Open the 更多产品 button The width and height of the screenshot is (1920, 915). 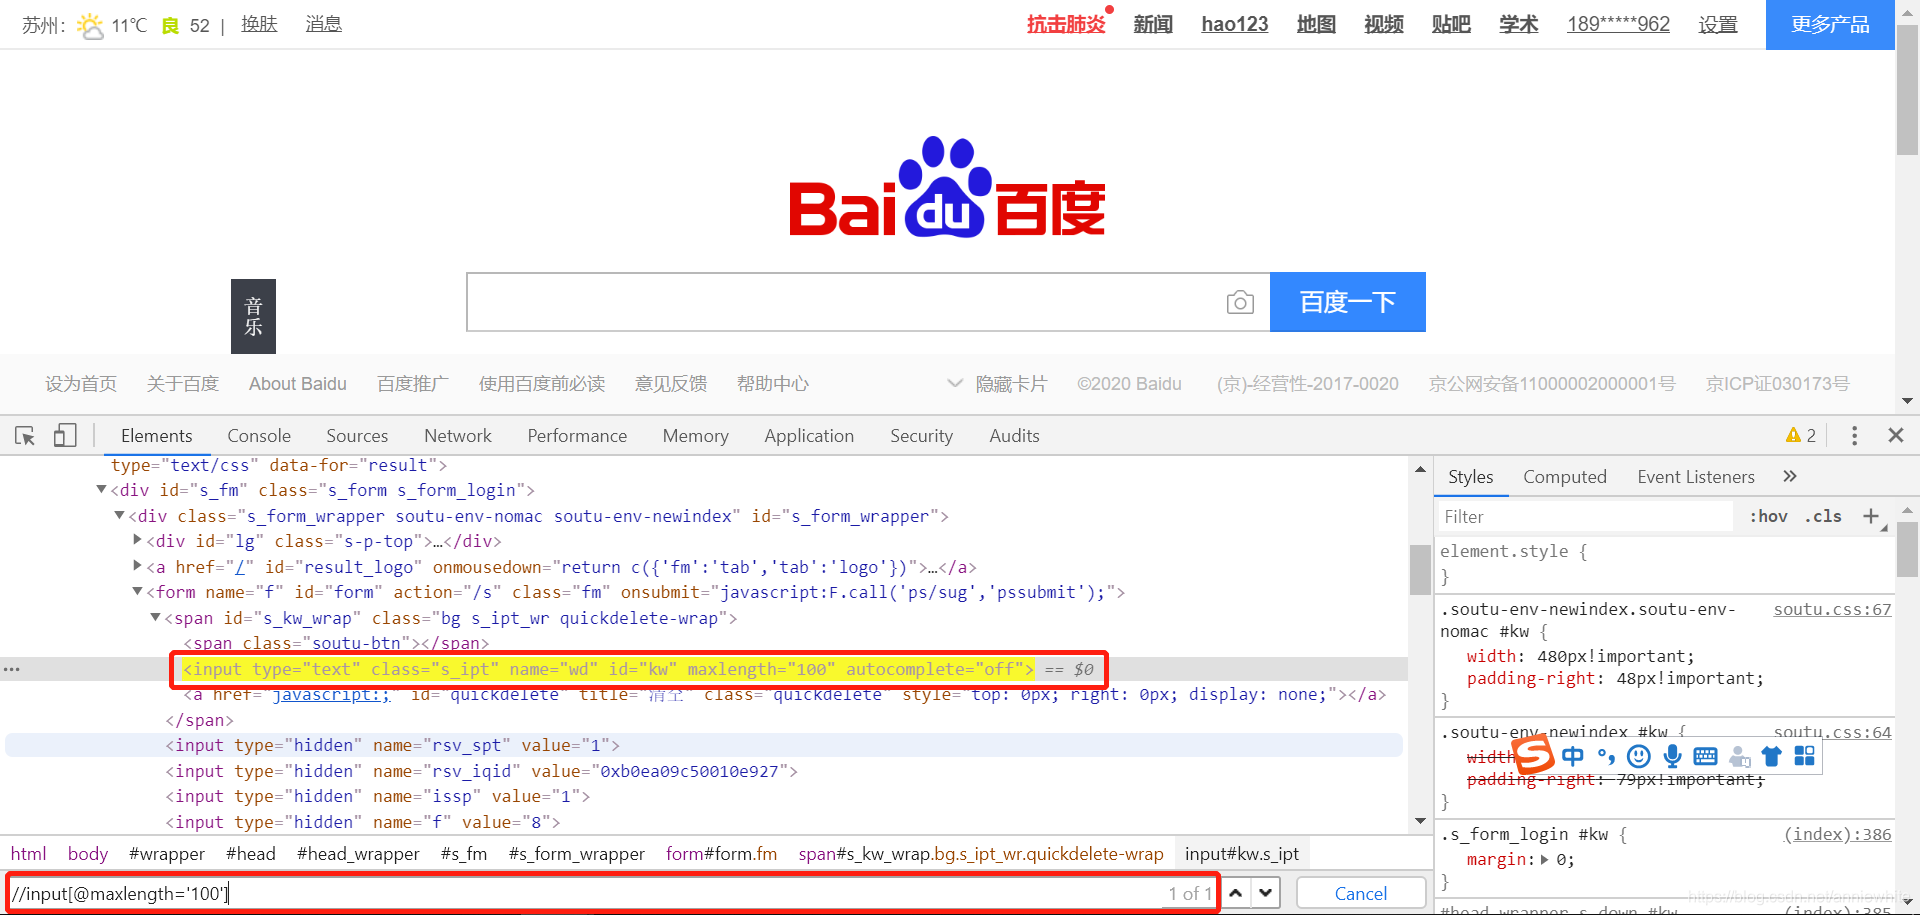(1830, 25)
